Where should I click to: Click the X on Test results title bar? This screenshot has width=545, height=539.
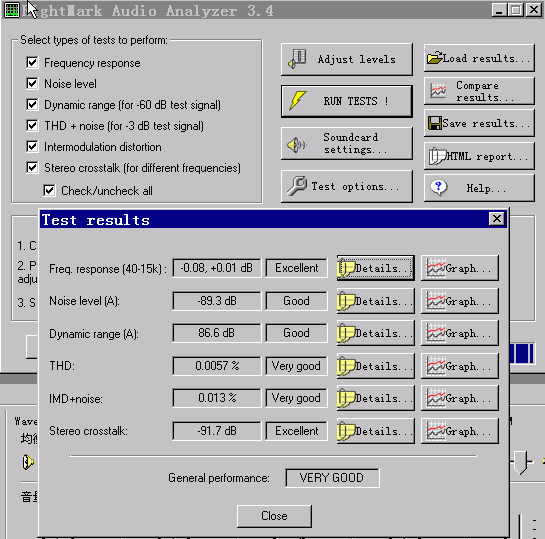(x=497, y=219)
